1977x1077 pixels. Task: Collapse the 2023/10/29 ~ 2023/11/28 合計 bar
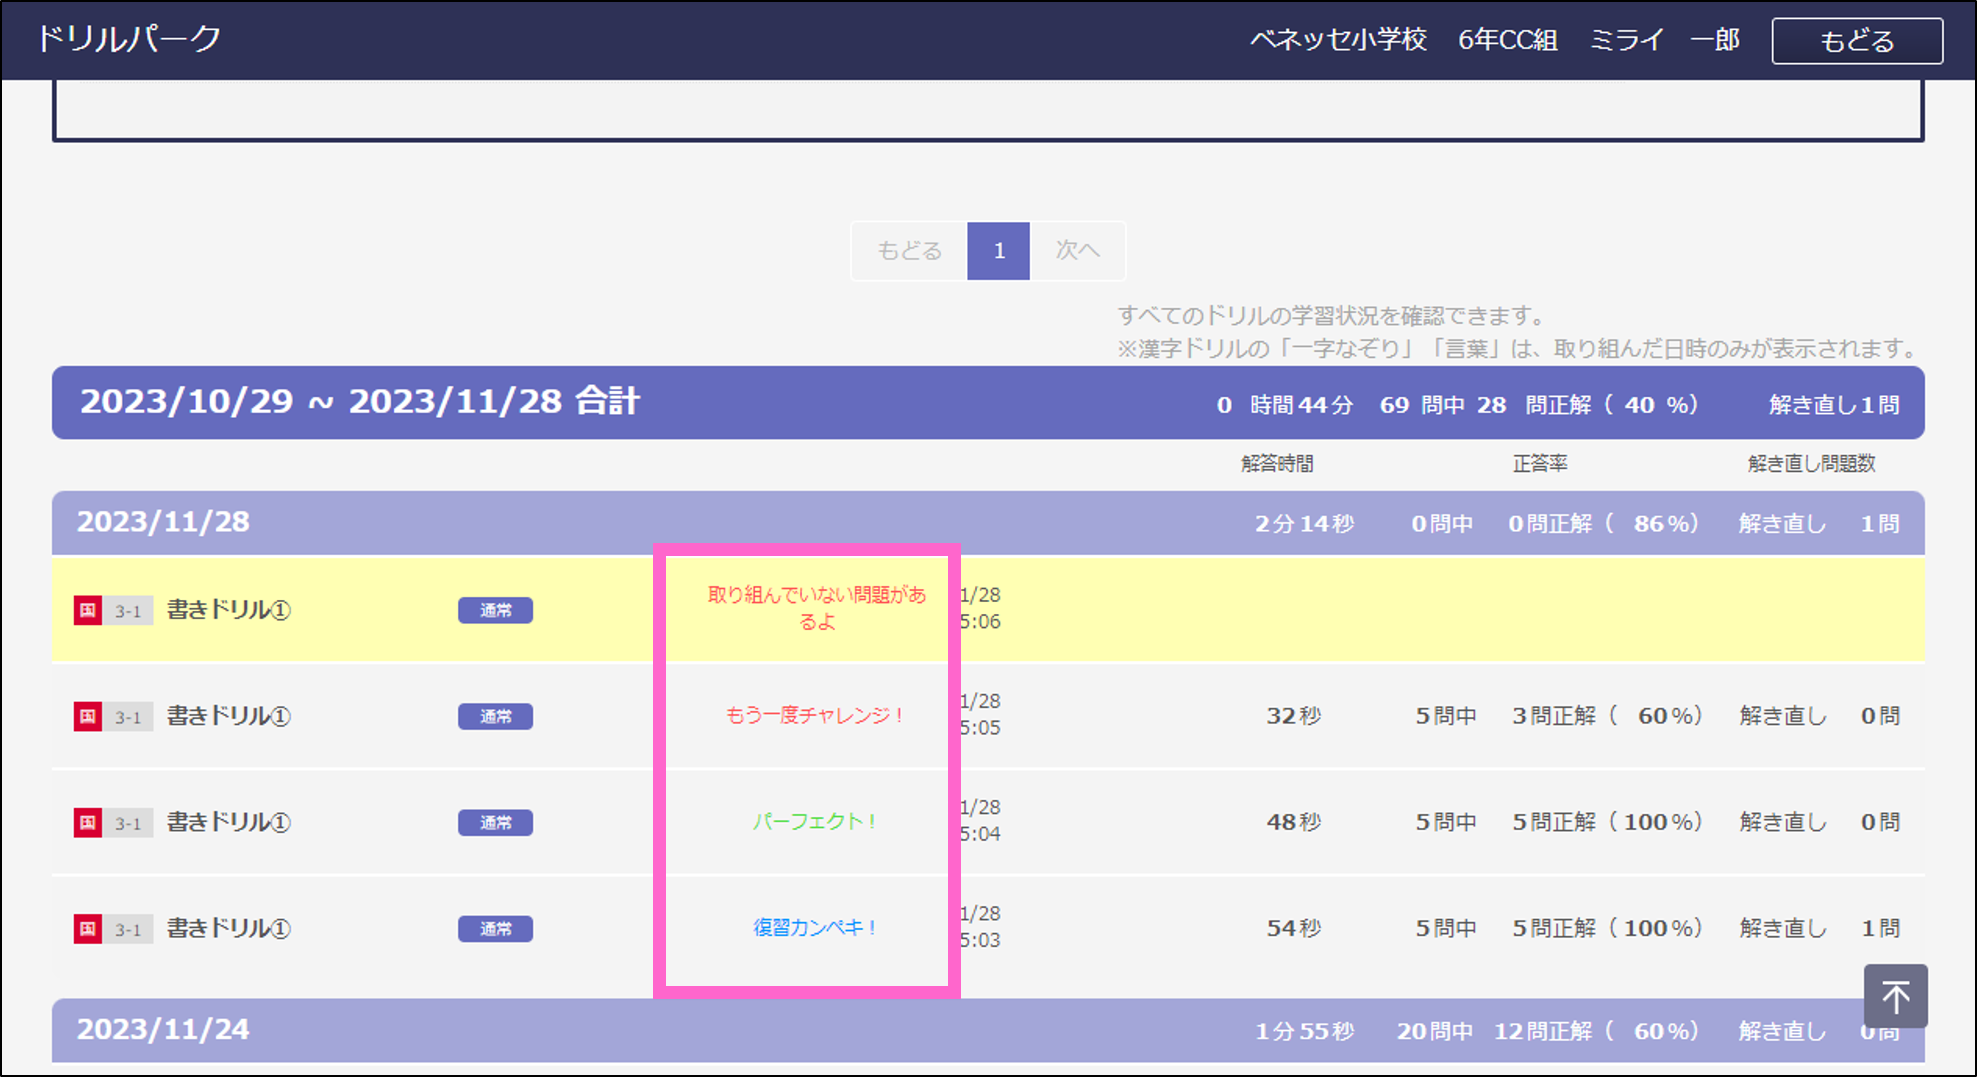360,402
